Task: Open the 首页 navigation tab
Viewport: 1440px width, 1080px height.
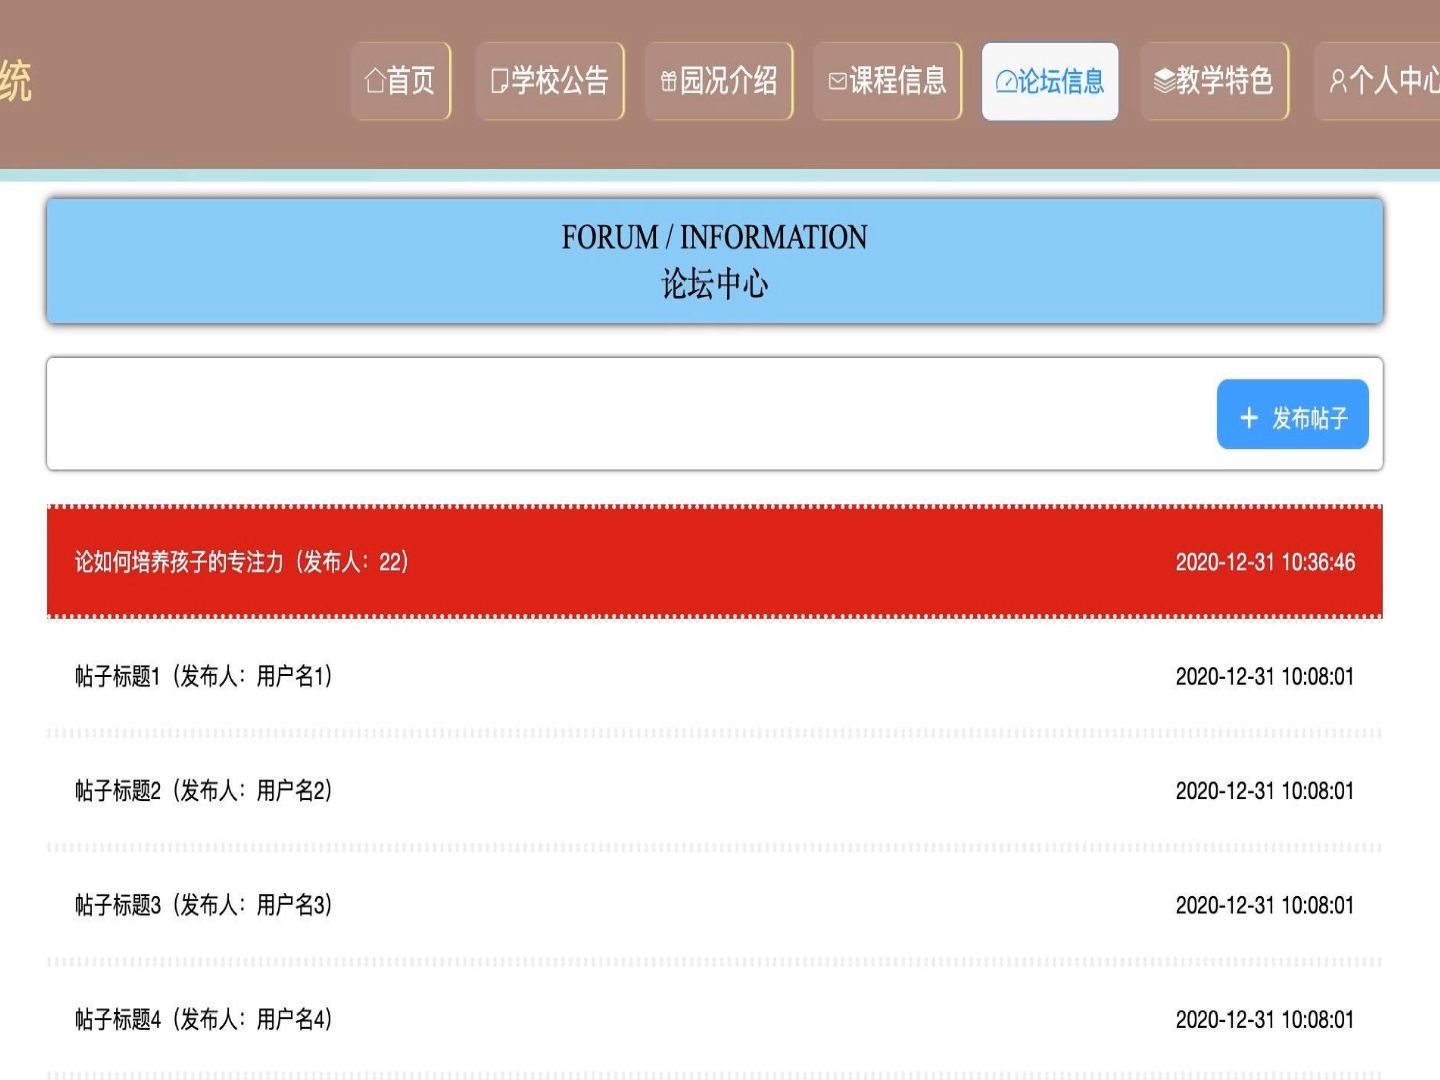Action: [x=401, y=81]
